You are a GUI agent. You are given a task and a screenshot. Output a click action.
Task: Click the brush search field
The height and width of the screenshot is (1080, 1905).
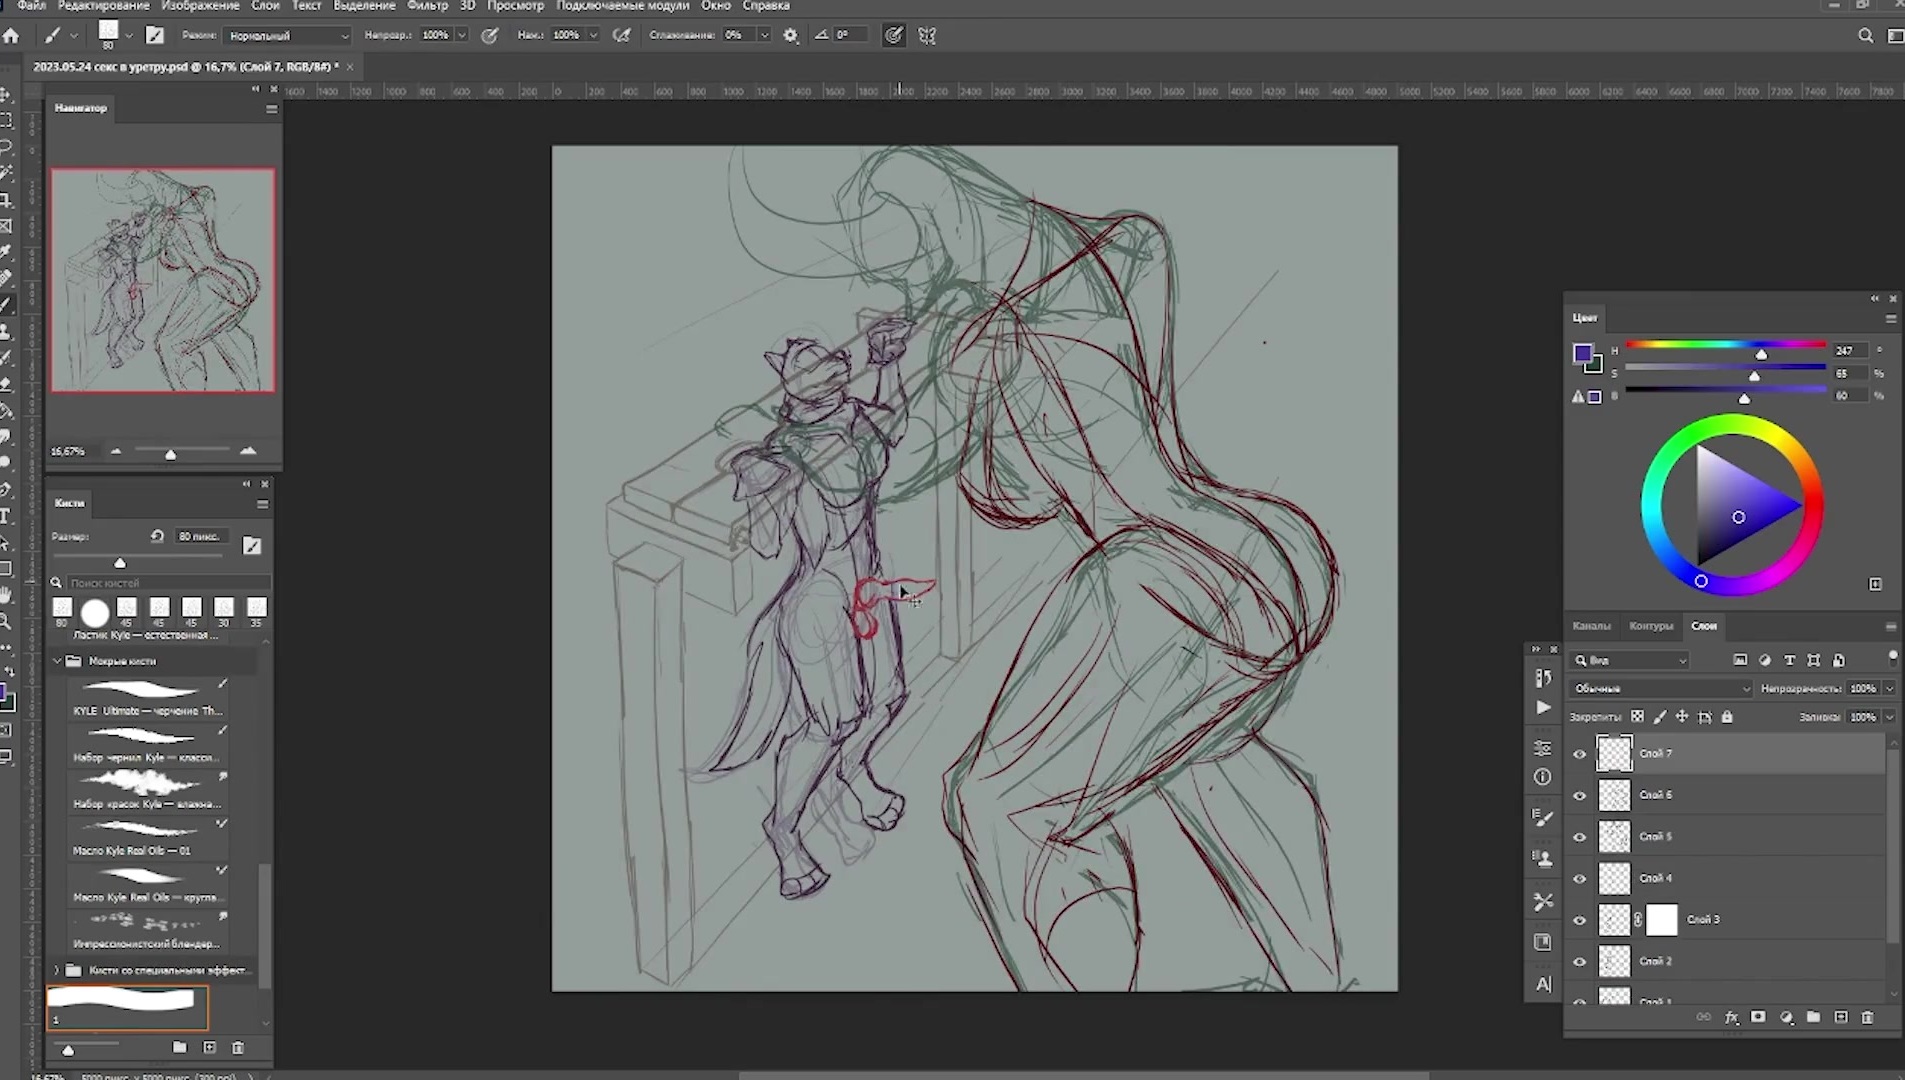165,582
